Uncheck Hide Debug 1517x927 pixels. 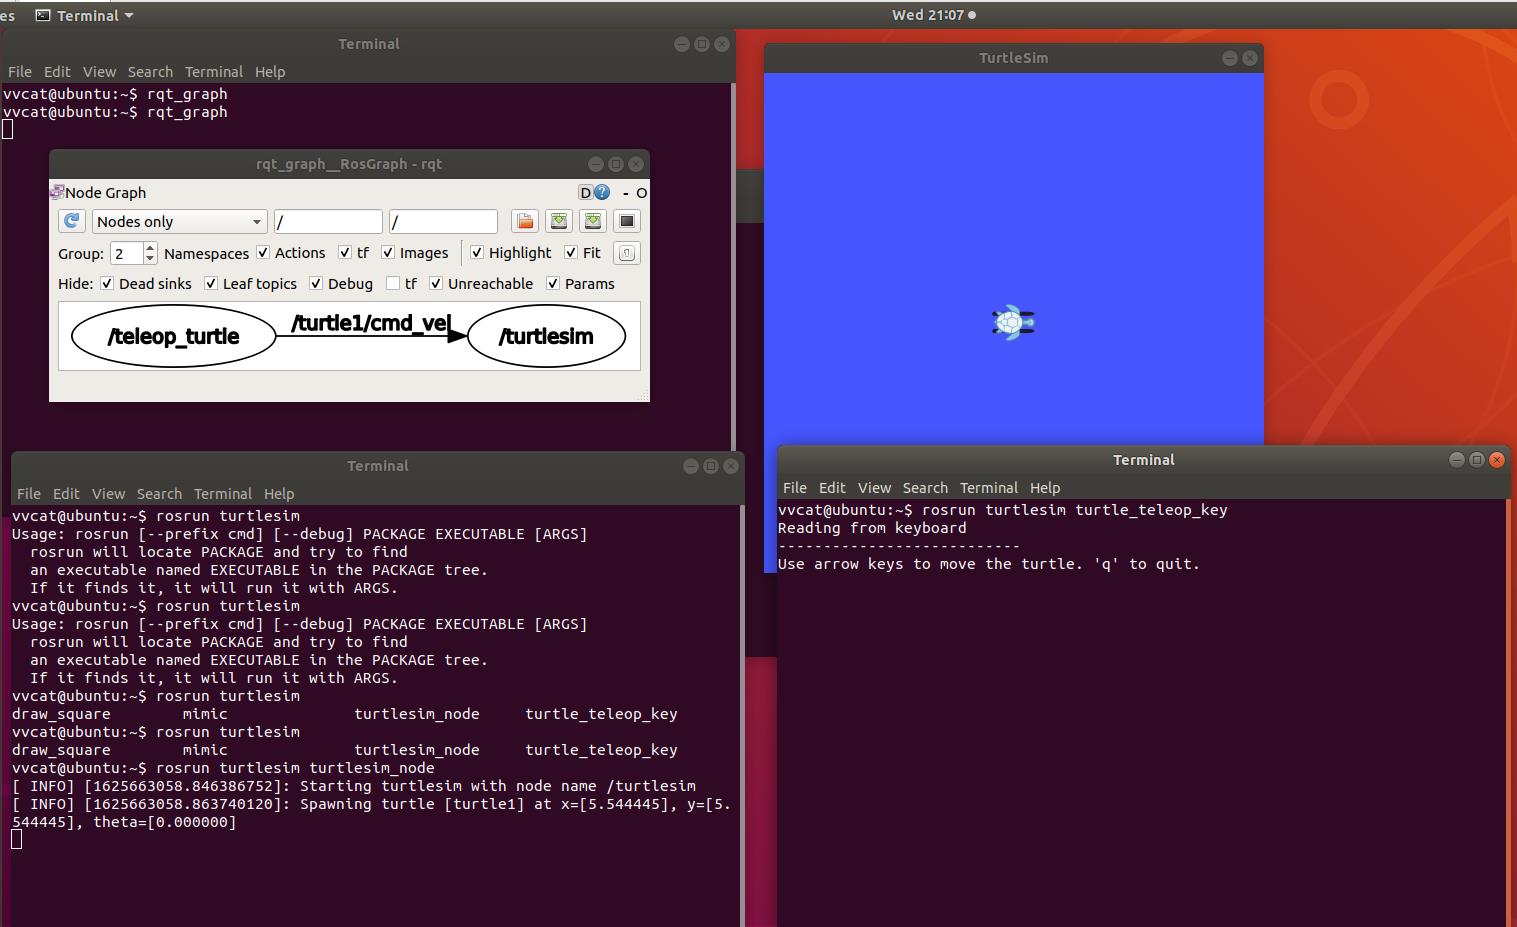[x=316, y=284]
